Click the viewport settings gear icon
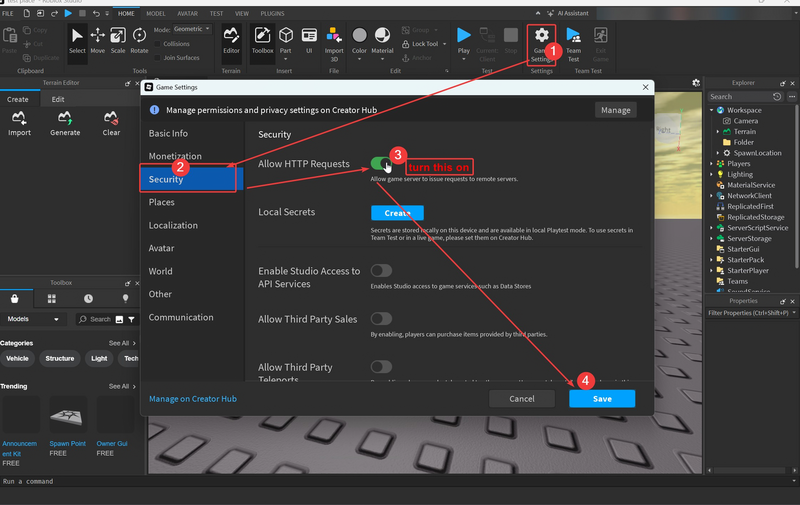 click(x=696, y=83)
